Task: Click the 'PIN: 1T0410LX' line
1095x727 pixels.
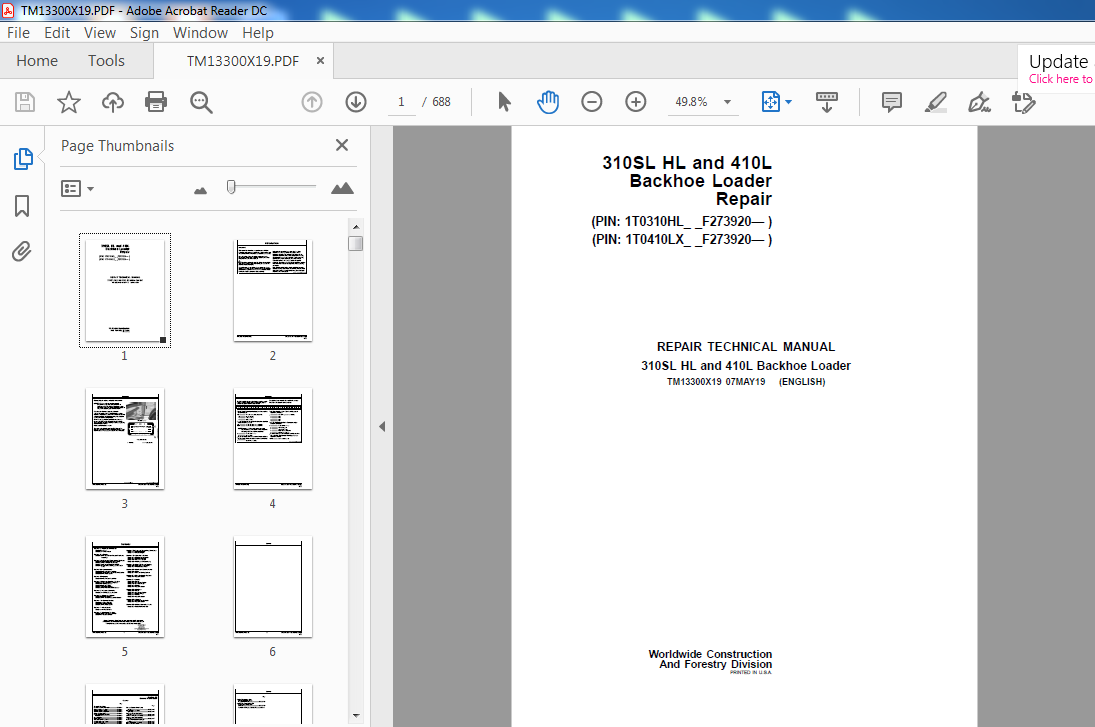Action: tap(682, 240)
